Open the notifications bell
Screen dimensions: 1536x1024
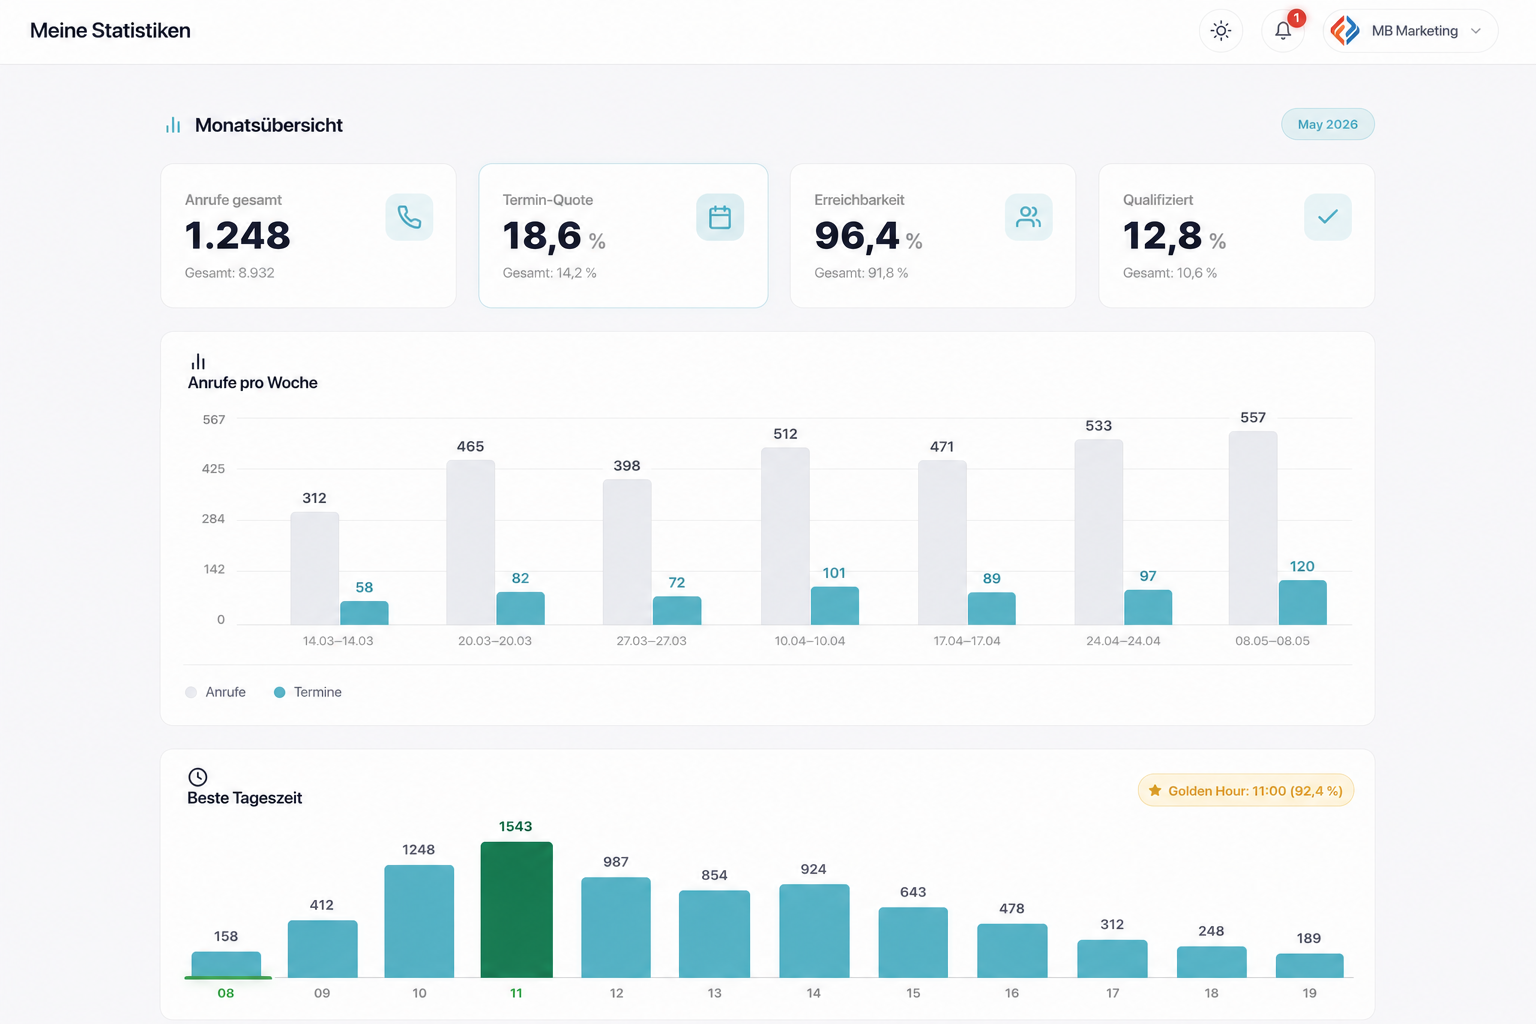coord(1283,31)
